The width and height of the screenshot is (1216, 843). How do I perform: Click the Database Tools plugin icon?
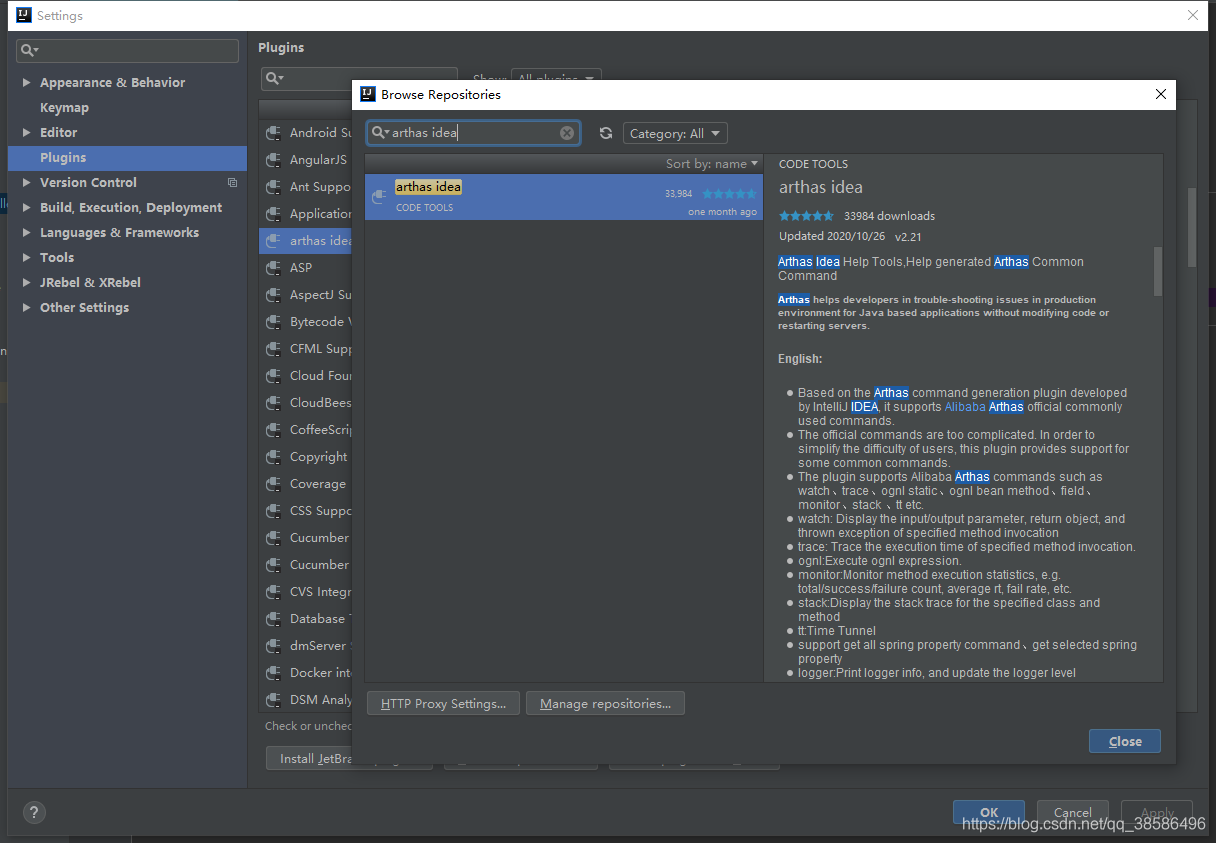pos(272,619)
